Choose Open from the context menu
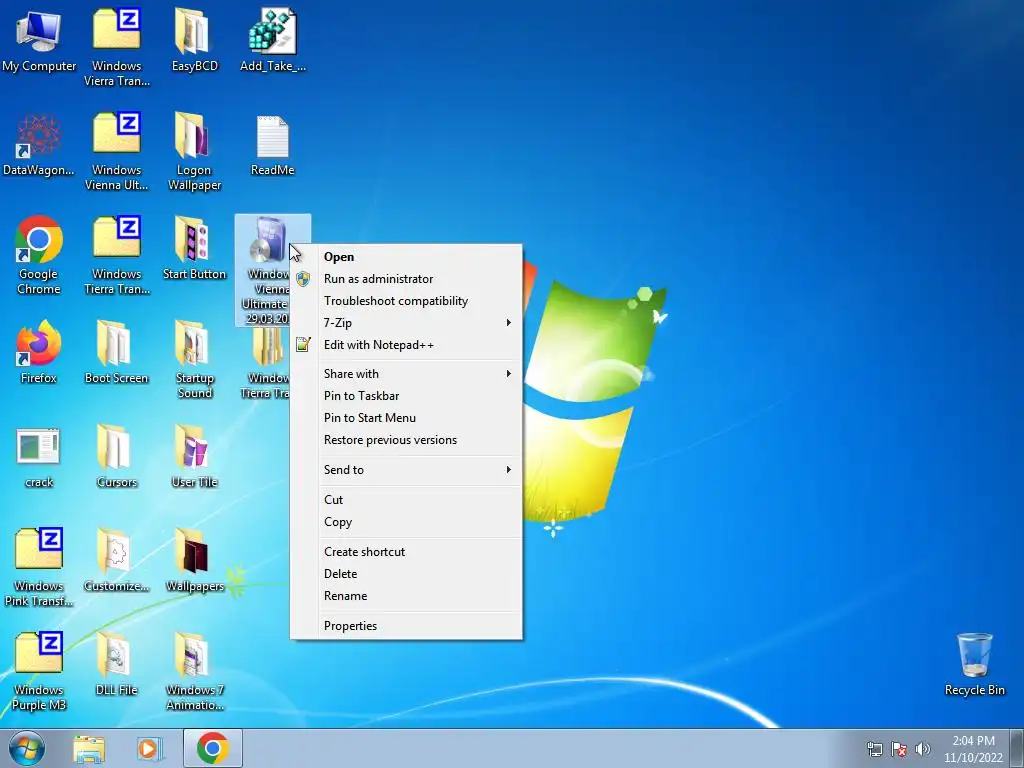 point(406,257)
